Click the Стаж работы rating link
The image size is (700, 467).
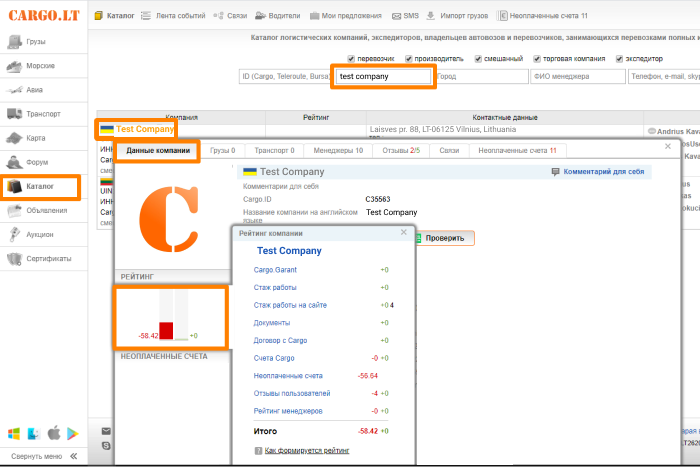[x=275, y=288]
